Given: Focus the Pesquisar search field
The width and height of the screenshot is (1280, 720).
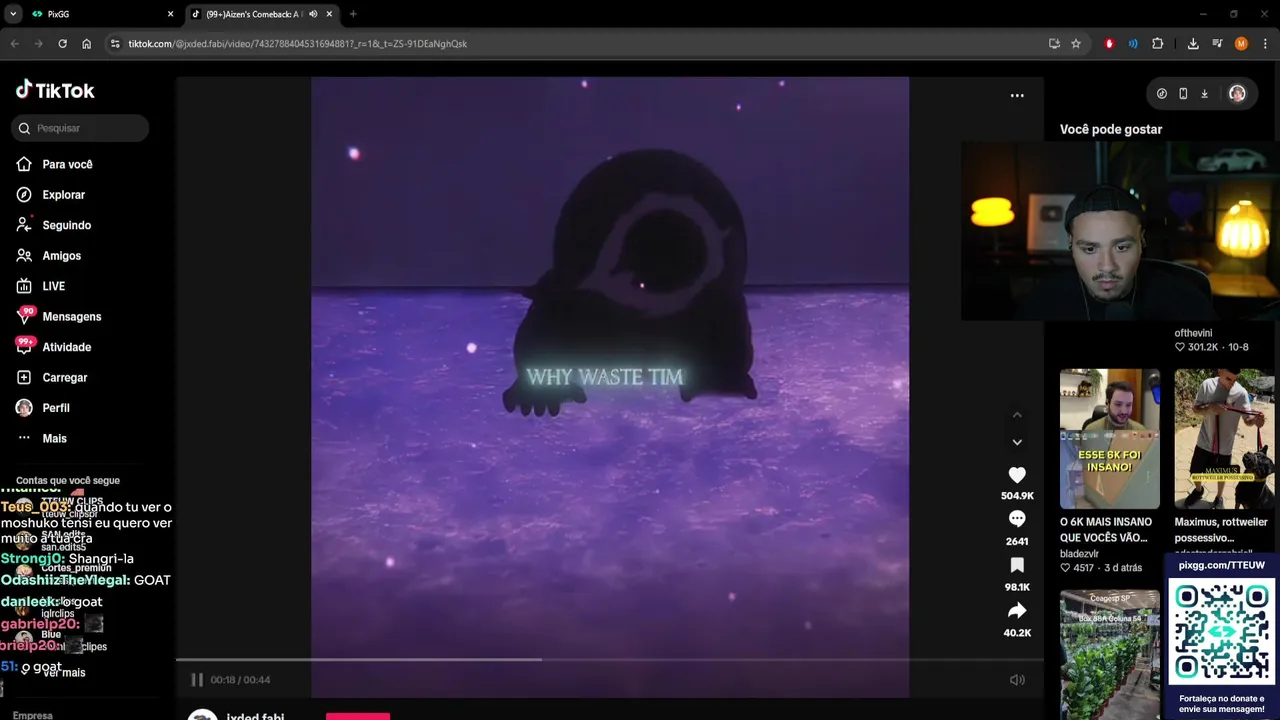Looking at the screenshot, I should [x=80, y=128].
